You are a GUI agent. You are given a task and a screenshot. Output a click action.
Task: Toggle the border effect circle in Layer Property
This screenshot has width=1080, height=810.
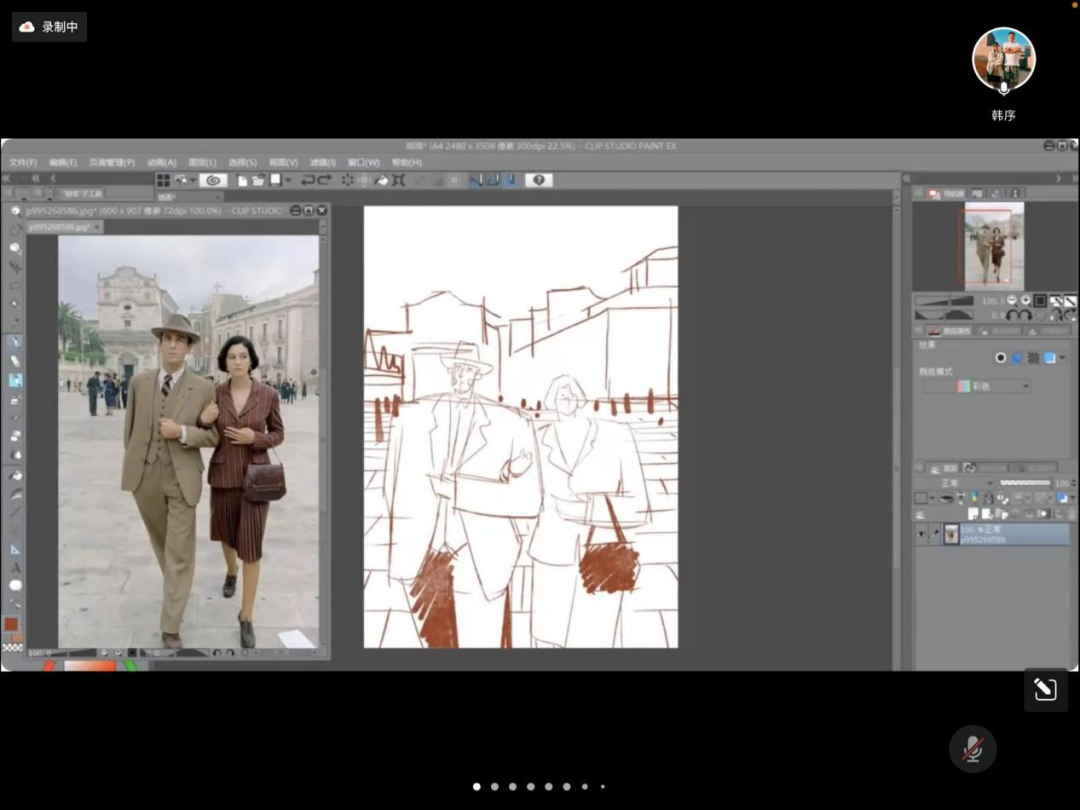click(x=1000, y=357)
